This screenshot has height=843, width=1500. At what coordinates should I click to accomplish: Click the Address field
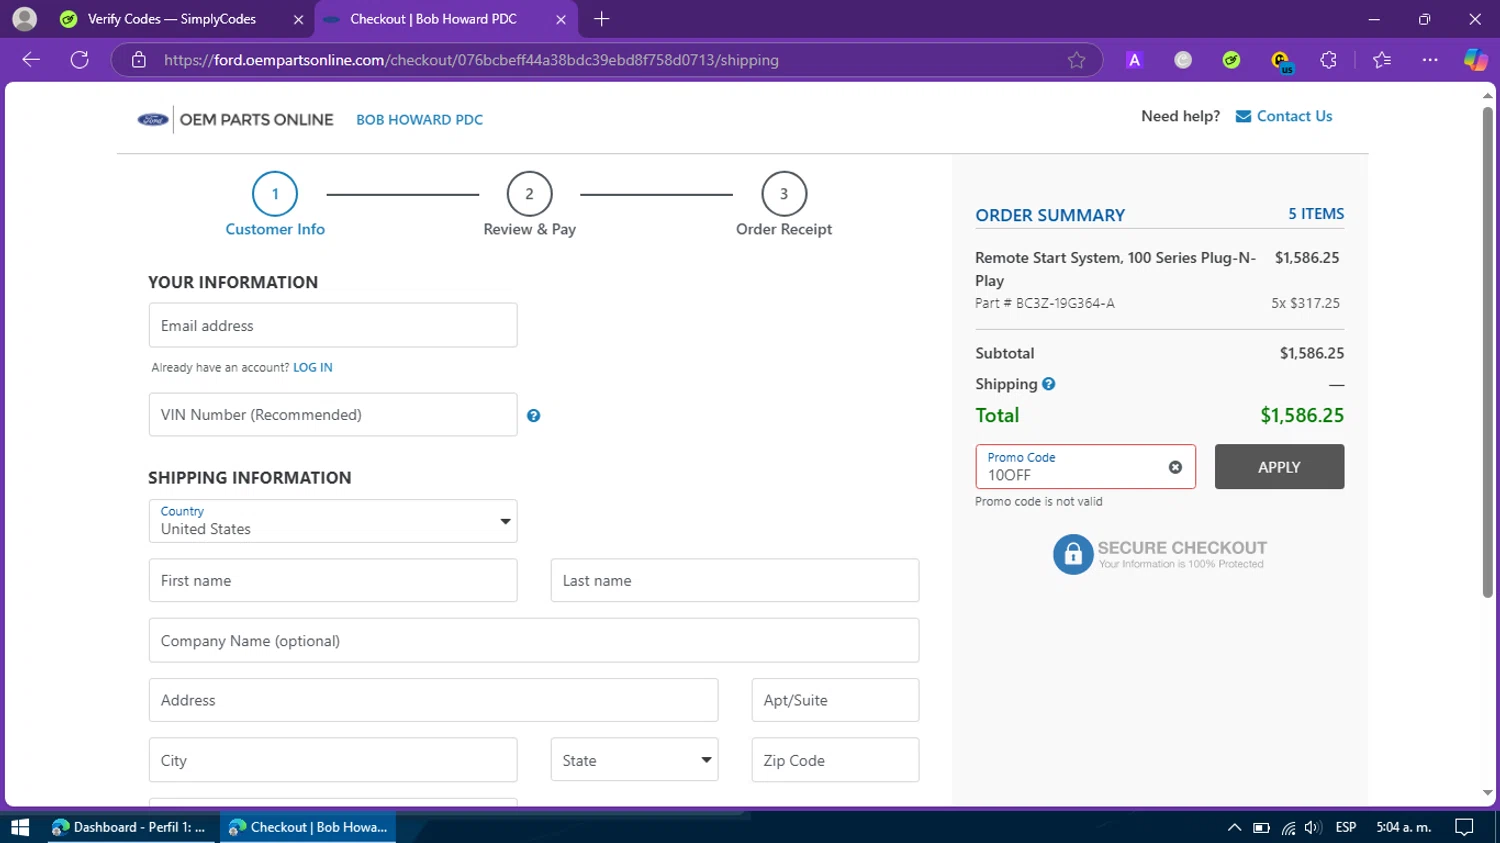433,700
